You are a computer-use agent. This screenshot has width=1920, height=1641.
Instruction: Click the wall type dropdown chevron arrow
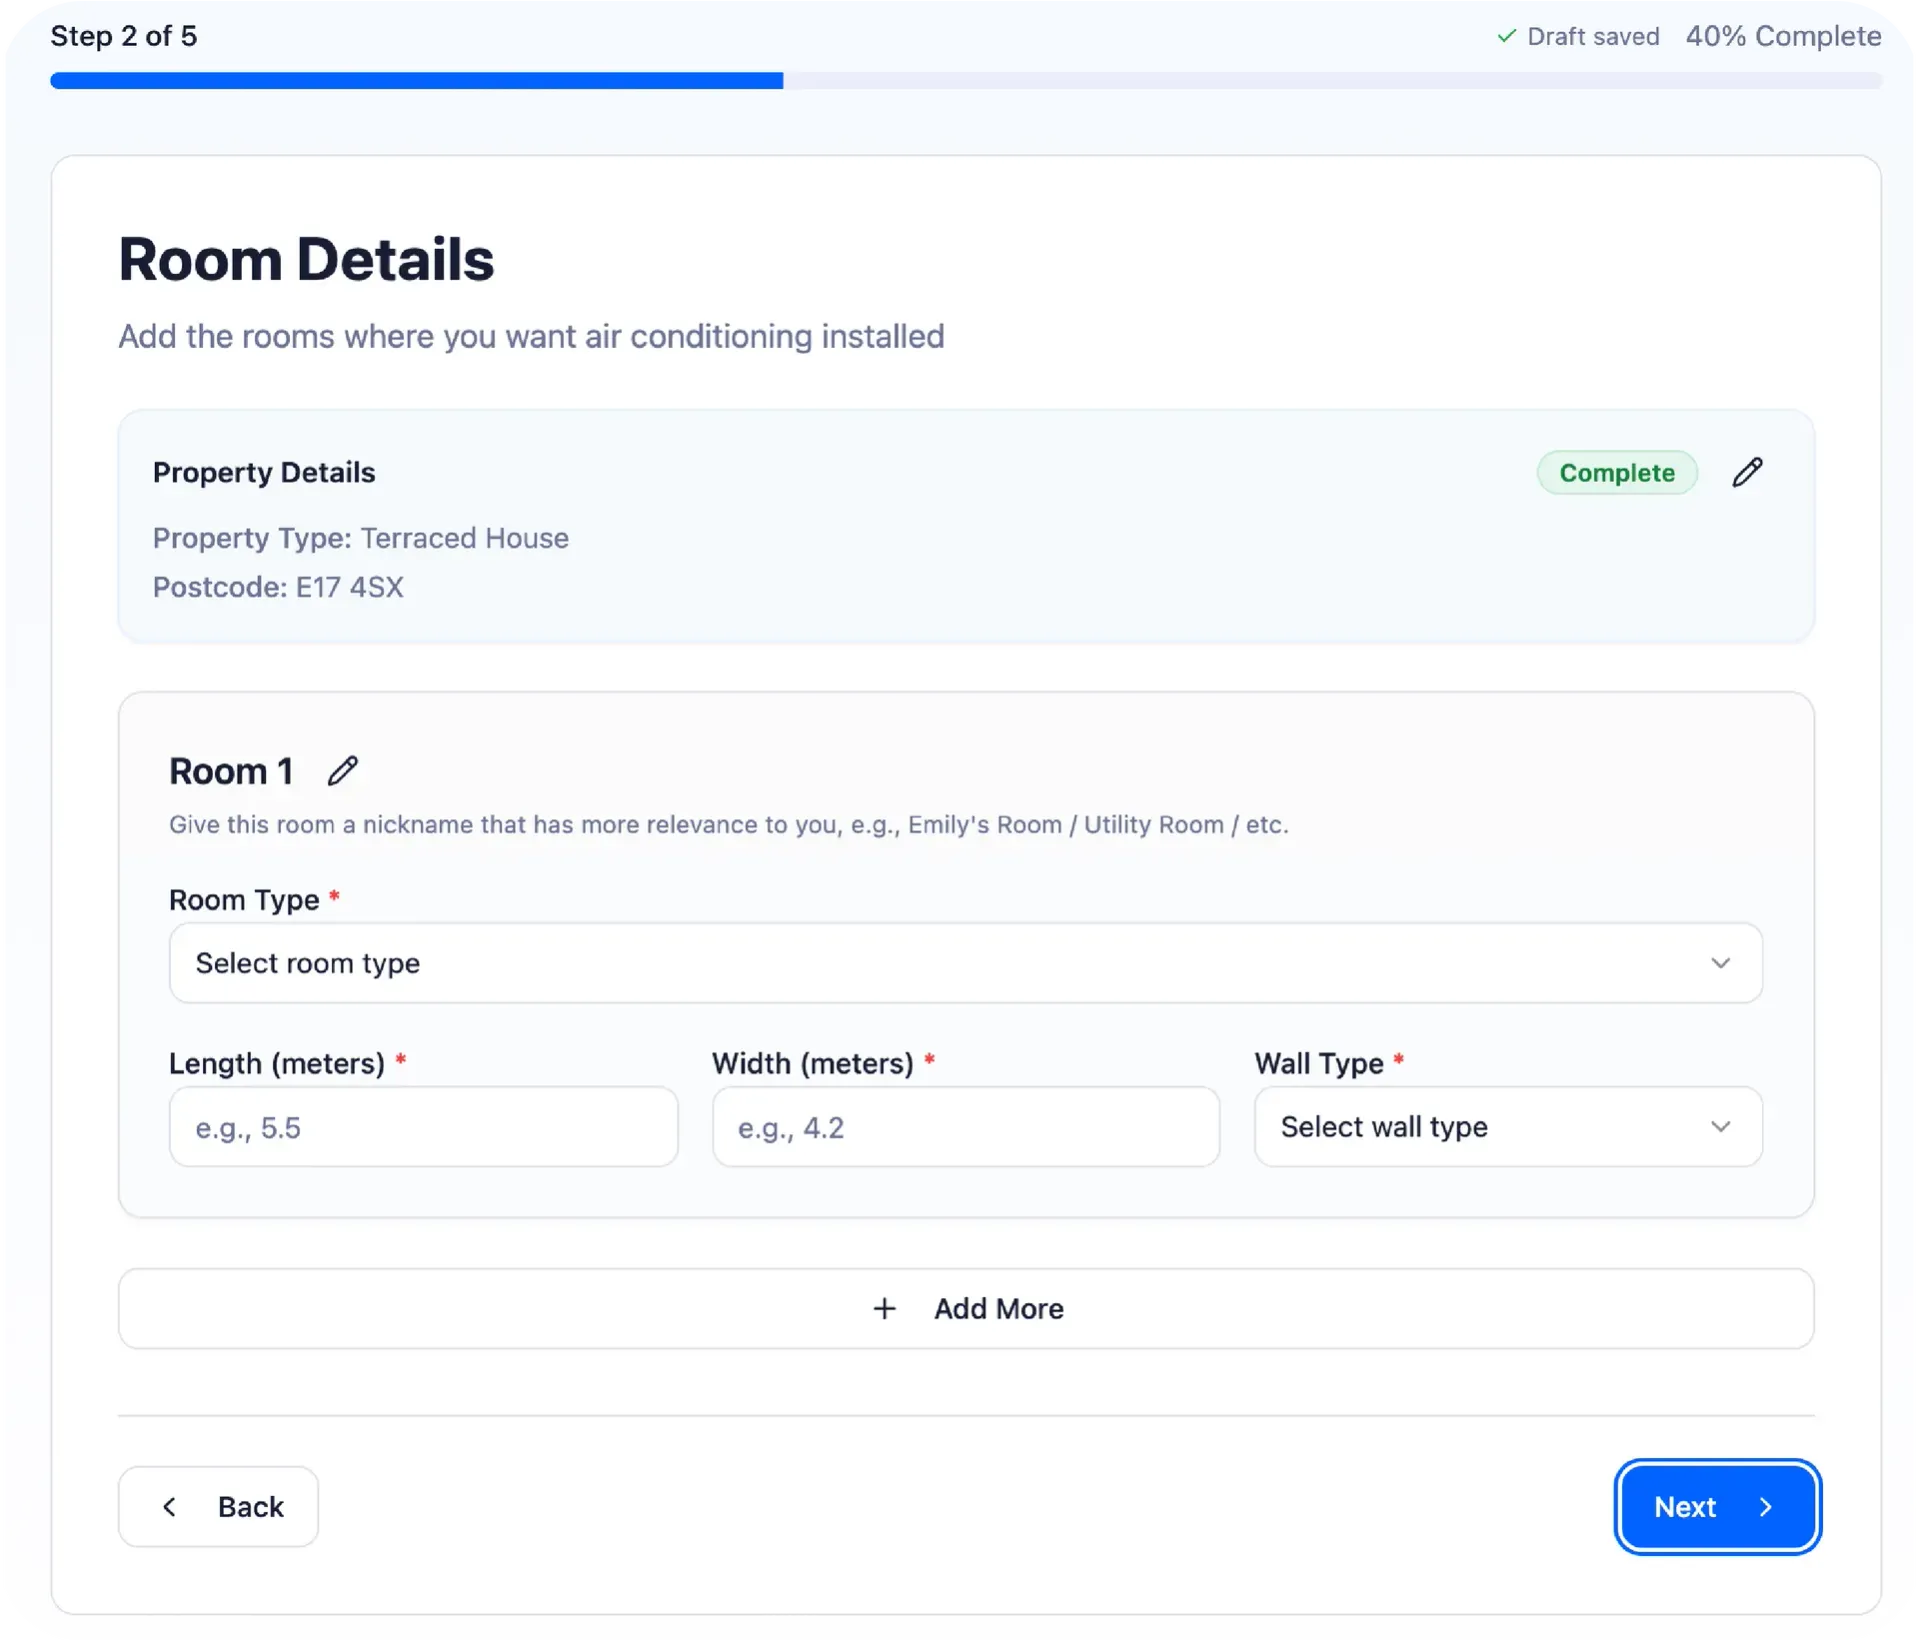1720,1127
